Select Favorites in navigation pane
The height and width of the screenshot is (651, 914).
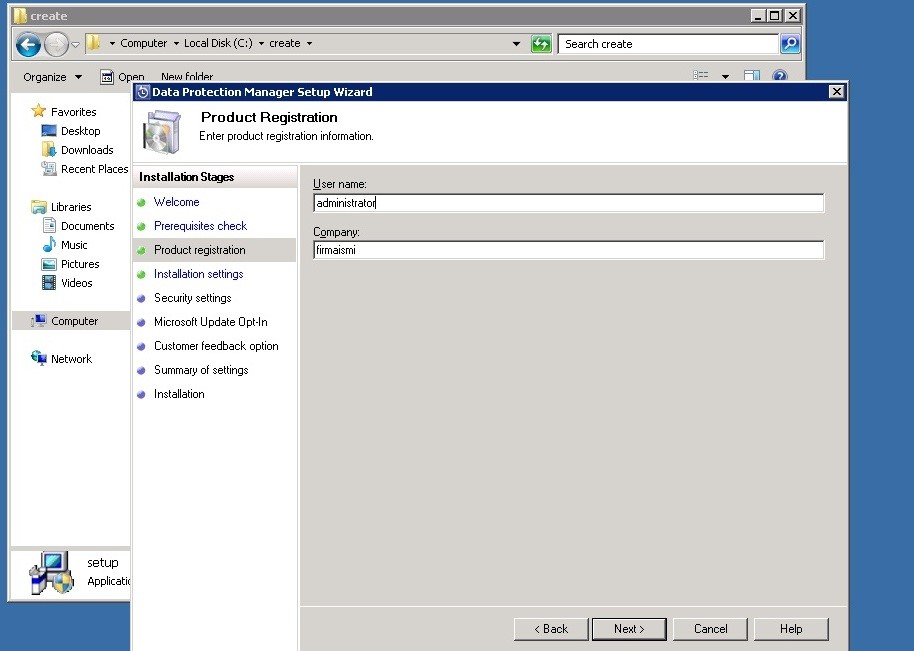[x=73, y=112]
